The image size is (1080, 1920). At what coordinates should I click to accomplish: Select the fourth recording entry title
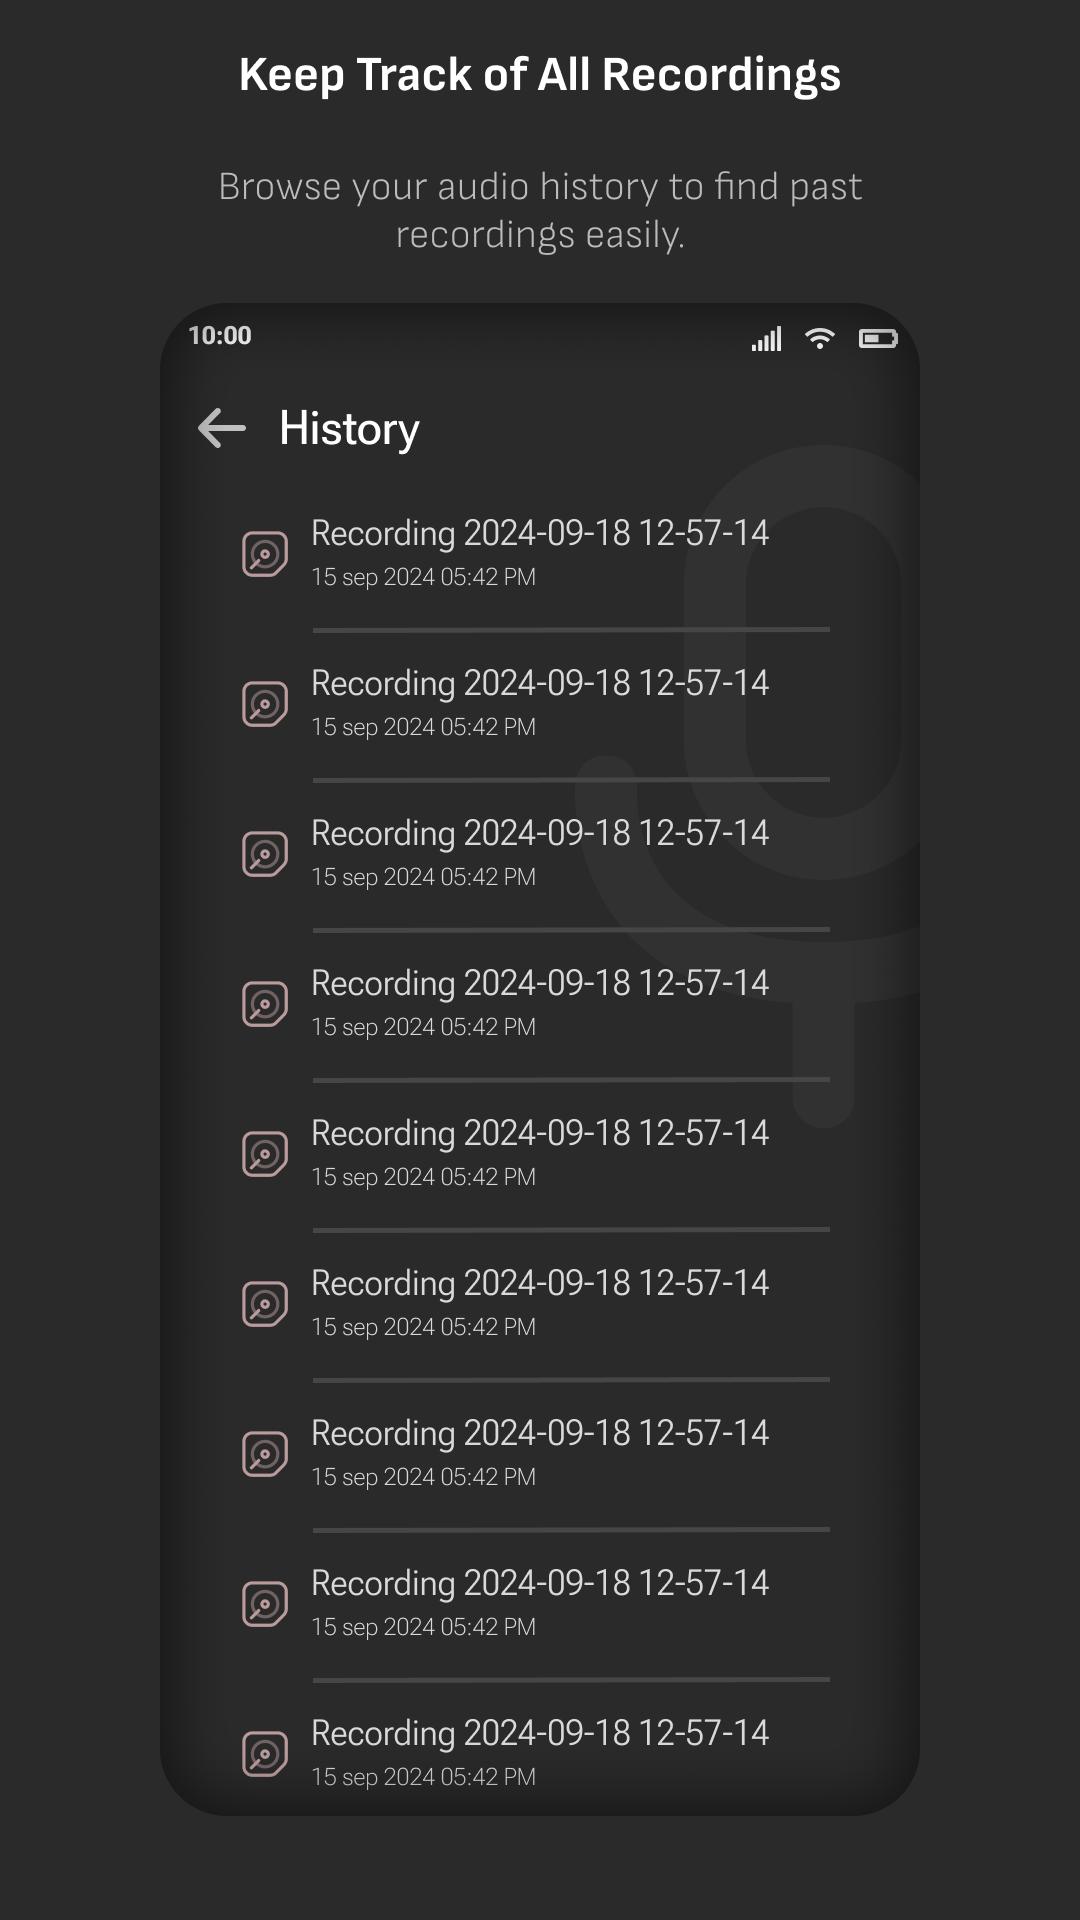(540, 984)
